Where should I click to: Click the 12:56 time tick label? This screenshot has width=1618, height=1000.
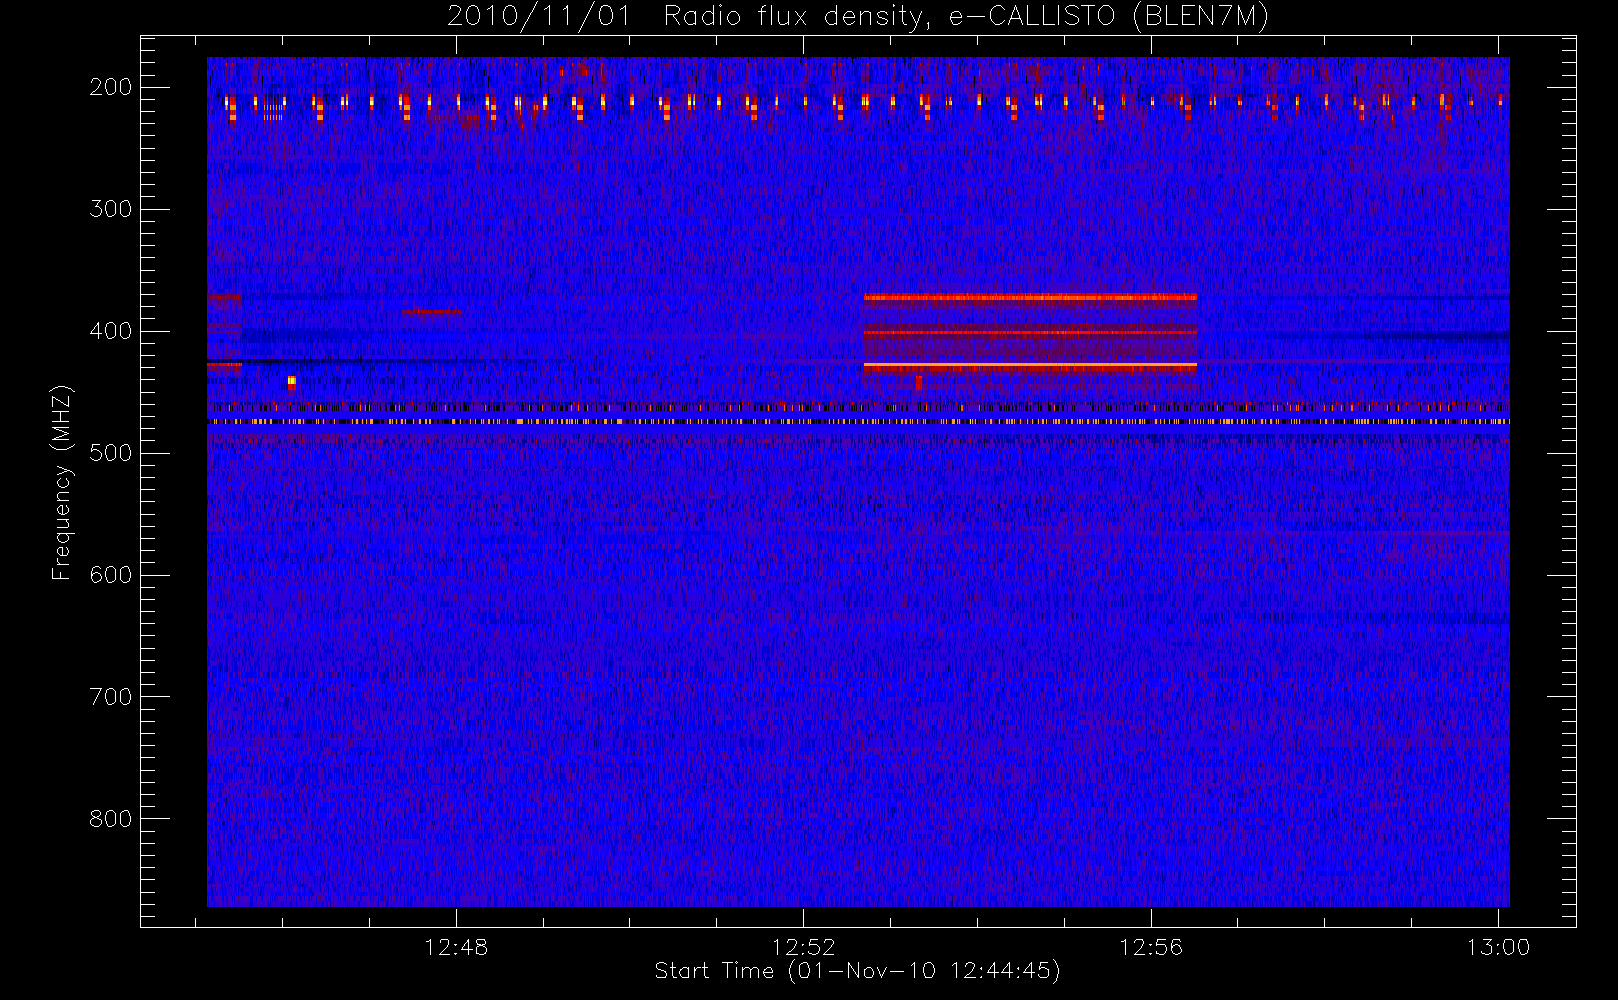point(1151,947)
